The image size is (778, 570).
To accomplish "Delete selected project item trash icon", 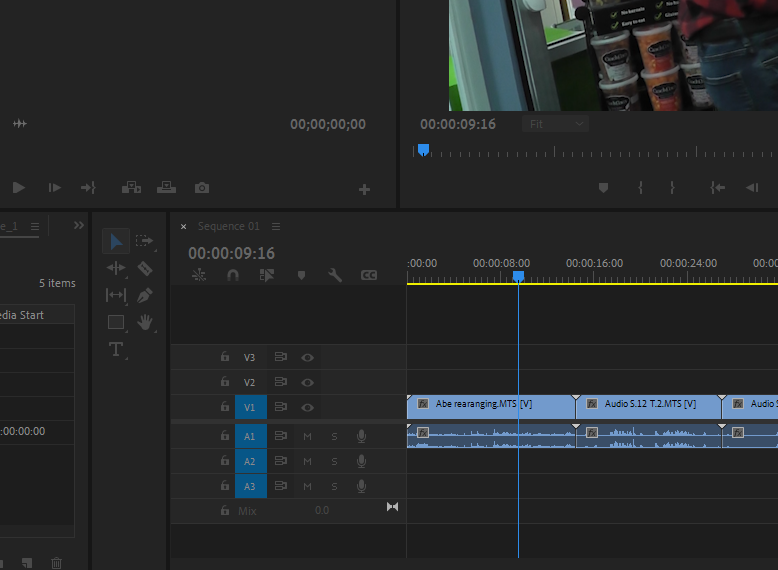I will tap(57, 563).
